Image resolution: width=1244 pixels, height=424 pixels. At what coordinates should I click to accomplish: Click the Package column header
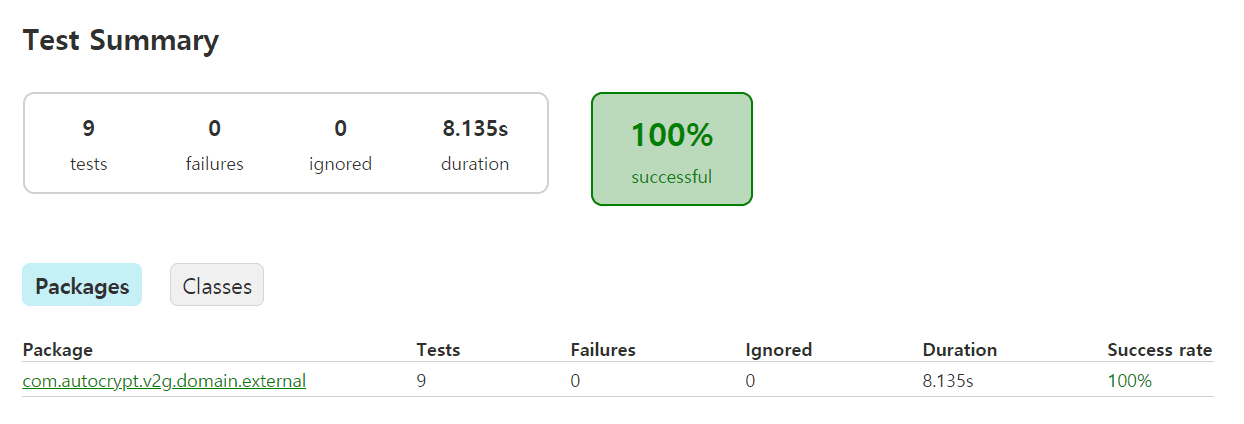coord(57,350)
